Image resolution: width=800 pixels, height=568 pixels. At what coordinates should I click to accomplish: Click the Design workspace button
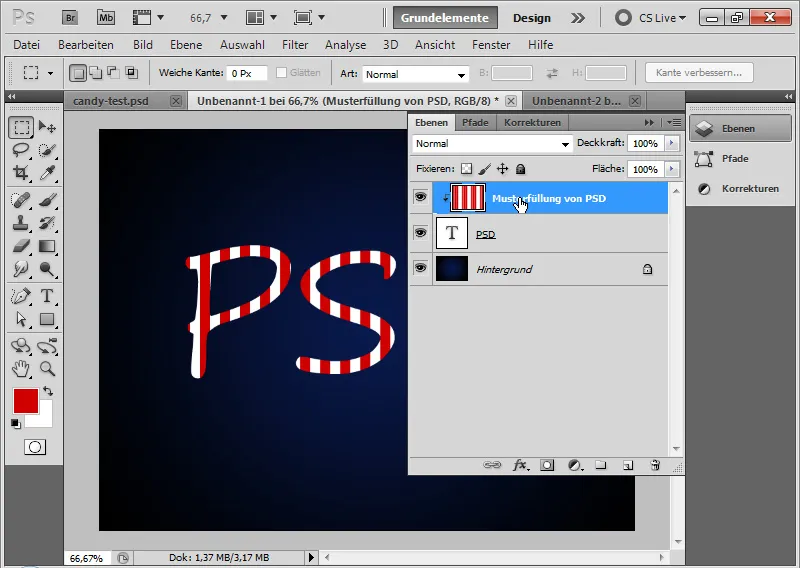pos(532,18)
